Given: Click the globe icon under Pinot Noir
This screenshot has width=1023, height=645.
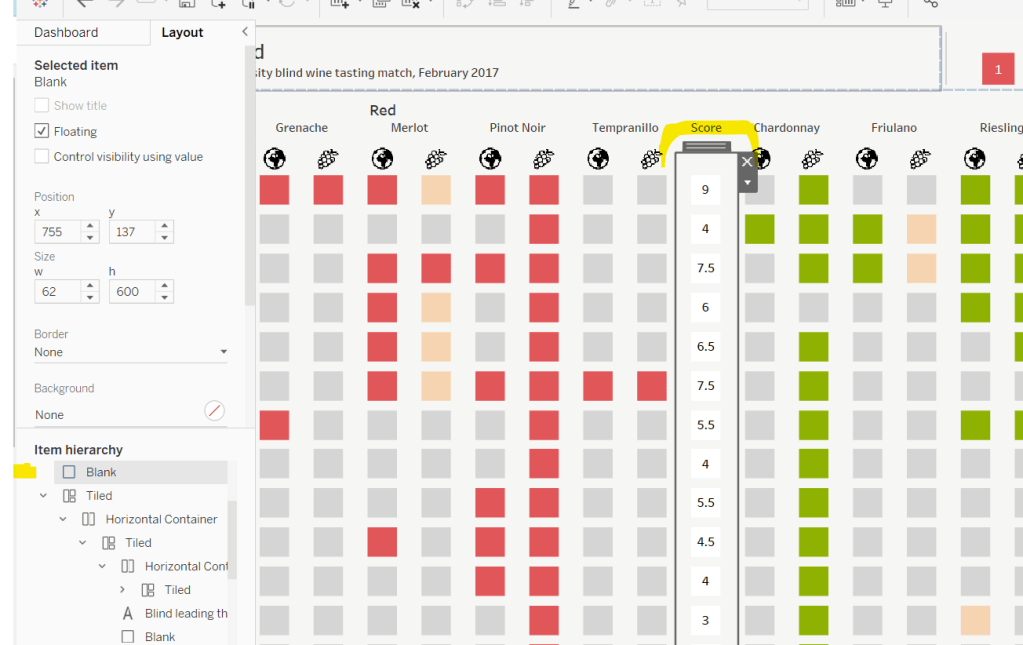Looking at the screenshot, I should point(490,159).
